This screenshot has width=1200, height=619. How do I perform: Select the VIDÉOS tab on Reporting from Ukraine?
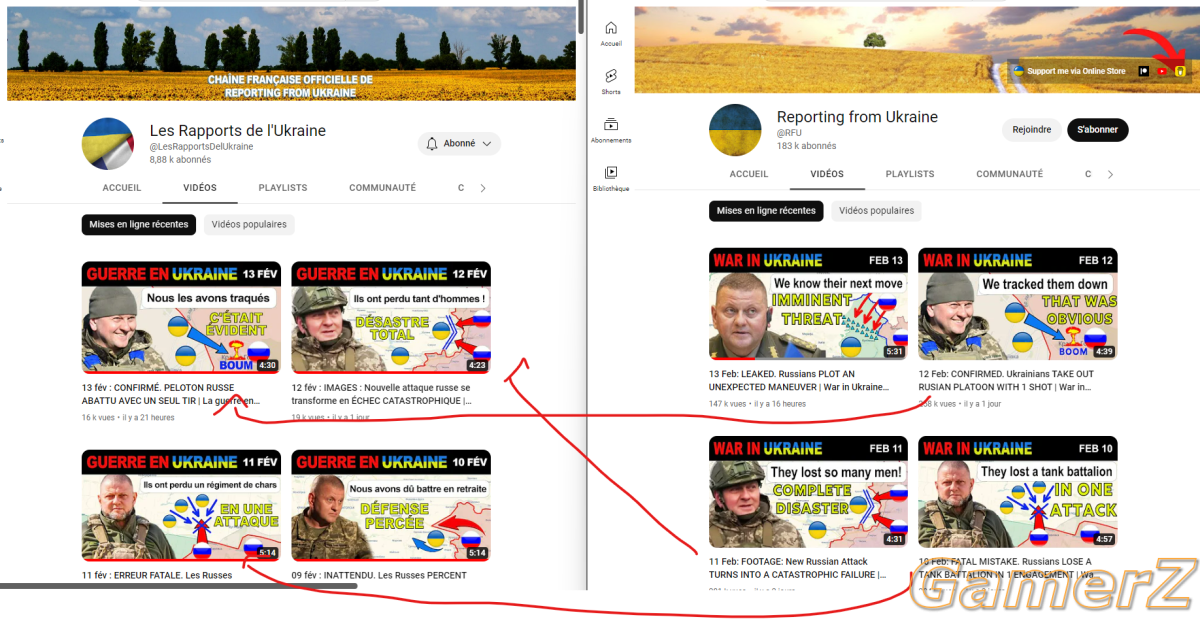tap(827, 174)
